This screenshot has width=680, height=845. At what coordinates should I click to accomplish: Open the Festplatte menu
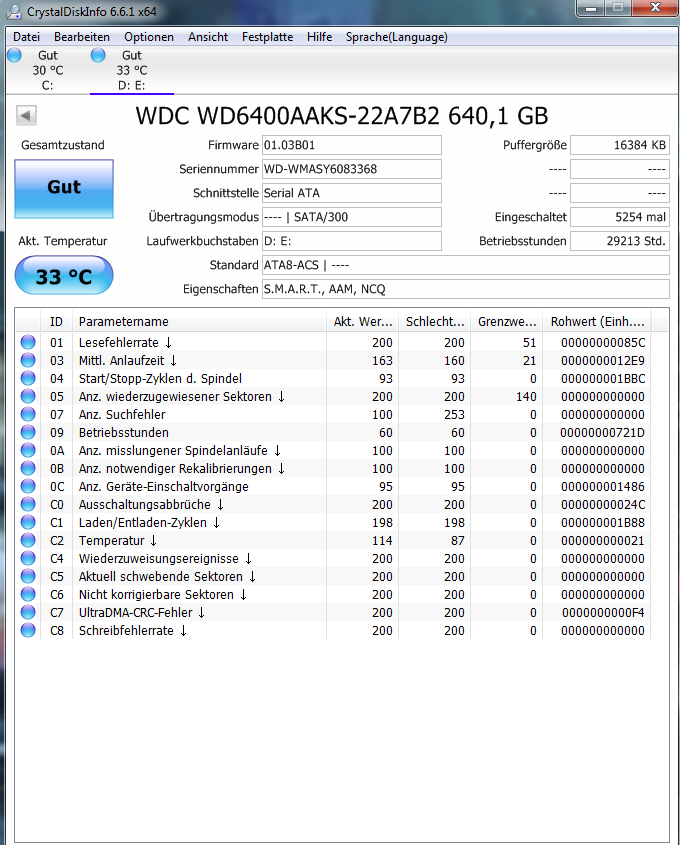(x=267, y=37)
